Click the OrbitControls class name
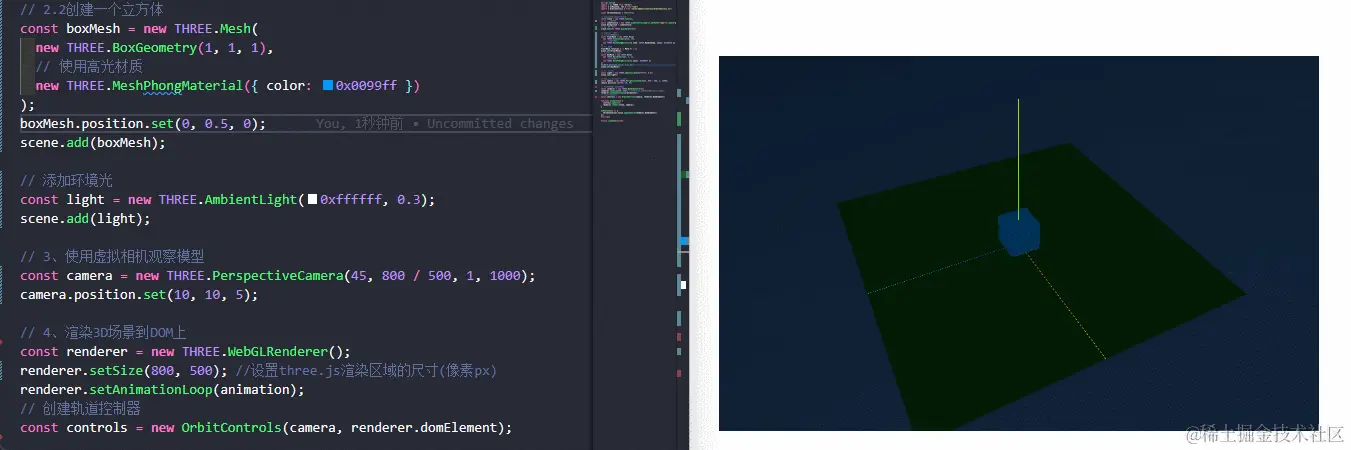This screenshot has width=1351, height=450. pos(230,428)
